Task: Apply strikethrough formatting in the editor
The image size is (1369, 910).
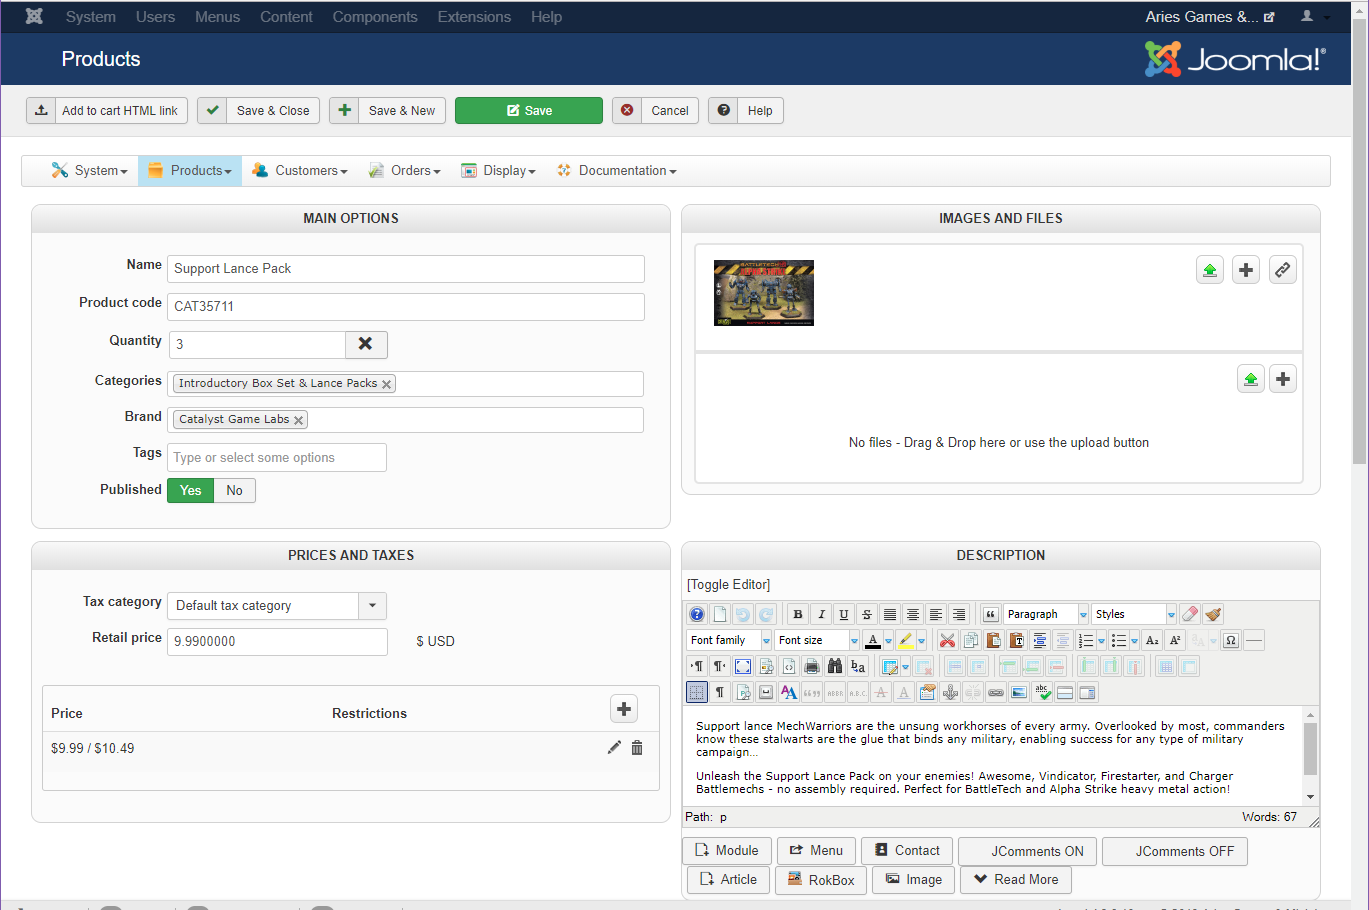Action: (x=867, y=614)
